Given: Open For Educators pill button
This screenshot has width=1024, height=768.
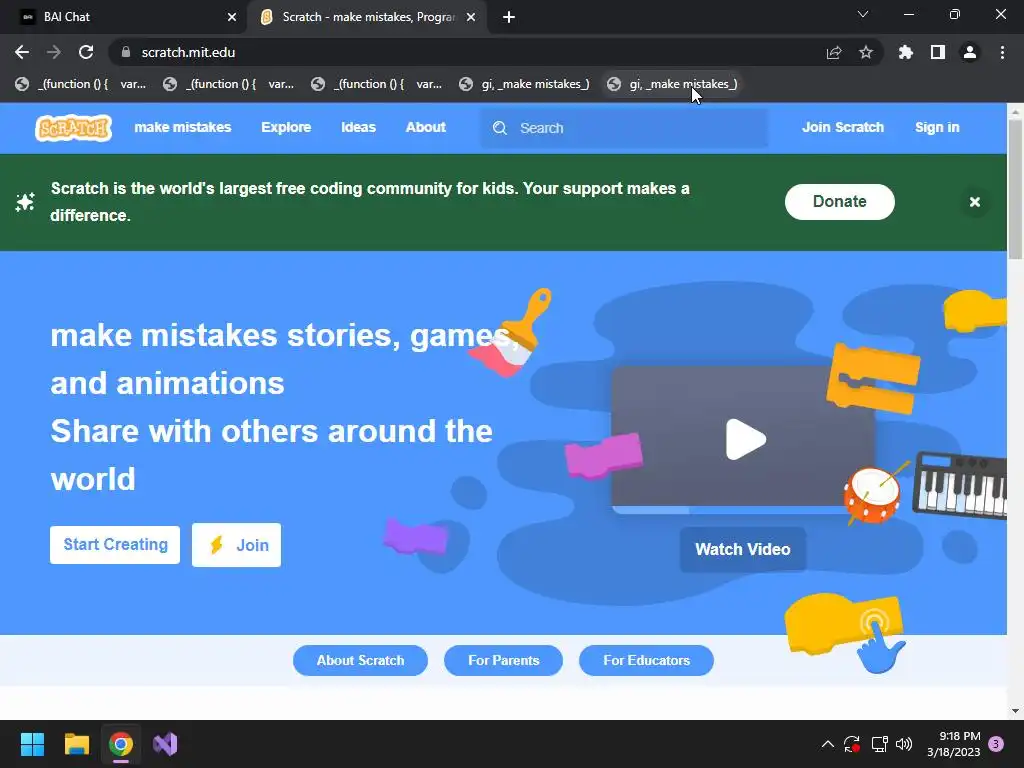Looking at the screenshot, I should tap(647, 660).
